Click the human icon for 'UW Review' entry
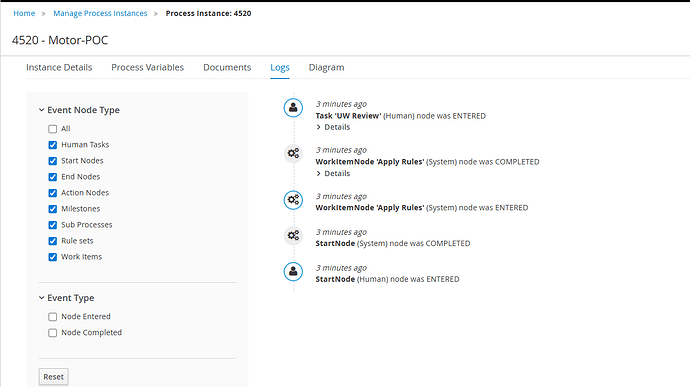This screenshot has height=387, width=690. [x=293, y=108]
